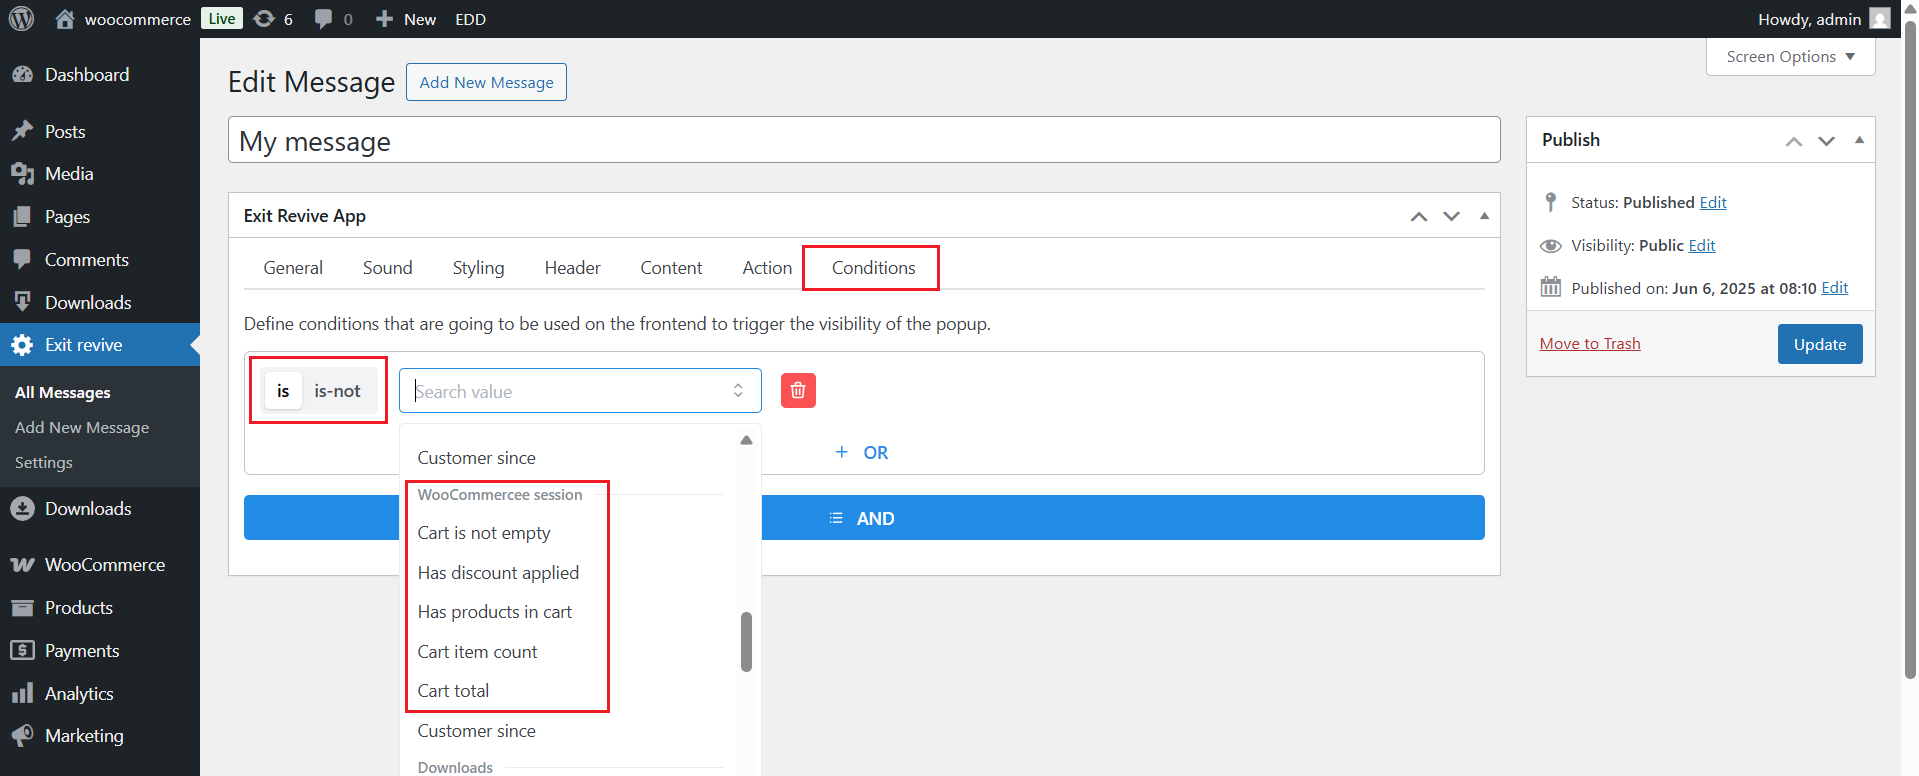Expand the Screen Options dropdown
This screenshot has width=1919, height=776.
point(1790,57)
